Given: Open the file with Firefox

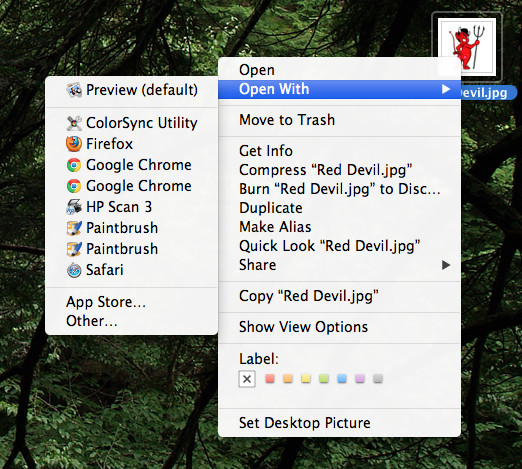Looking at the screenshot, I should point(132,144).
